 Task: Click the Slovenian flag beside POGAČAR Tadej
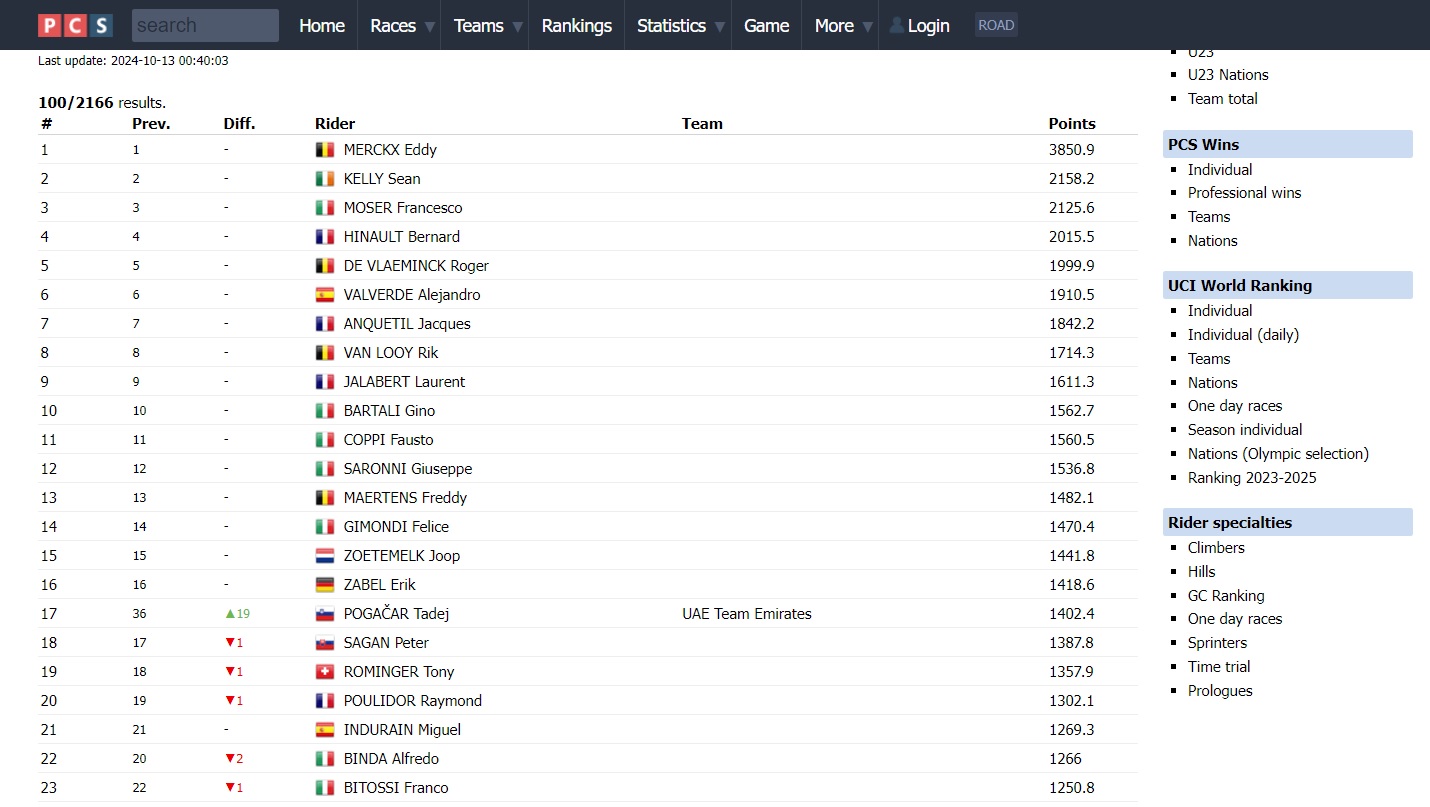(325, 614)
